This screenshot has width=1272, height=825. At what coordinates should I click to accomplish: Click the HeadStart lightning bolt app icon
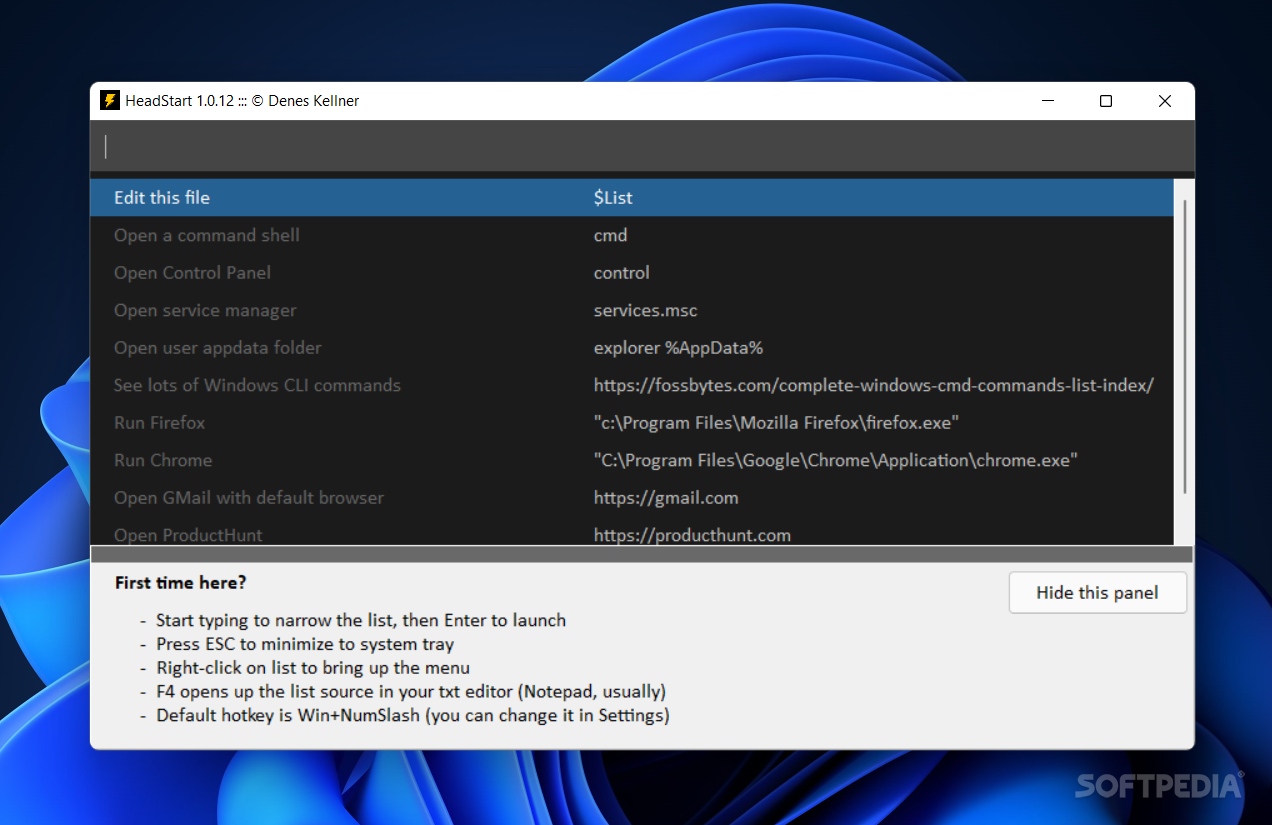pyautogui.click(x=110, y=101)
